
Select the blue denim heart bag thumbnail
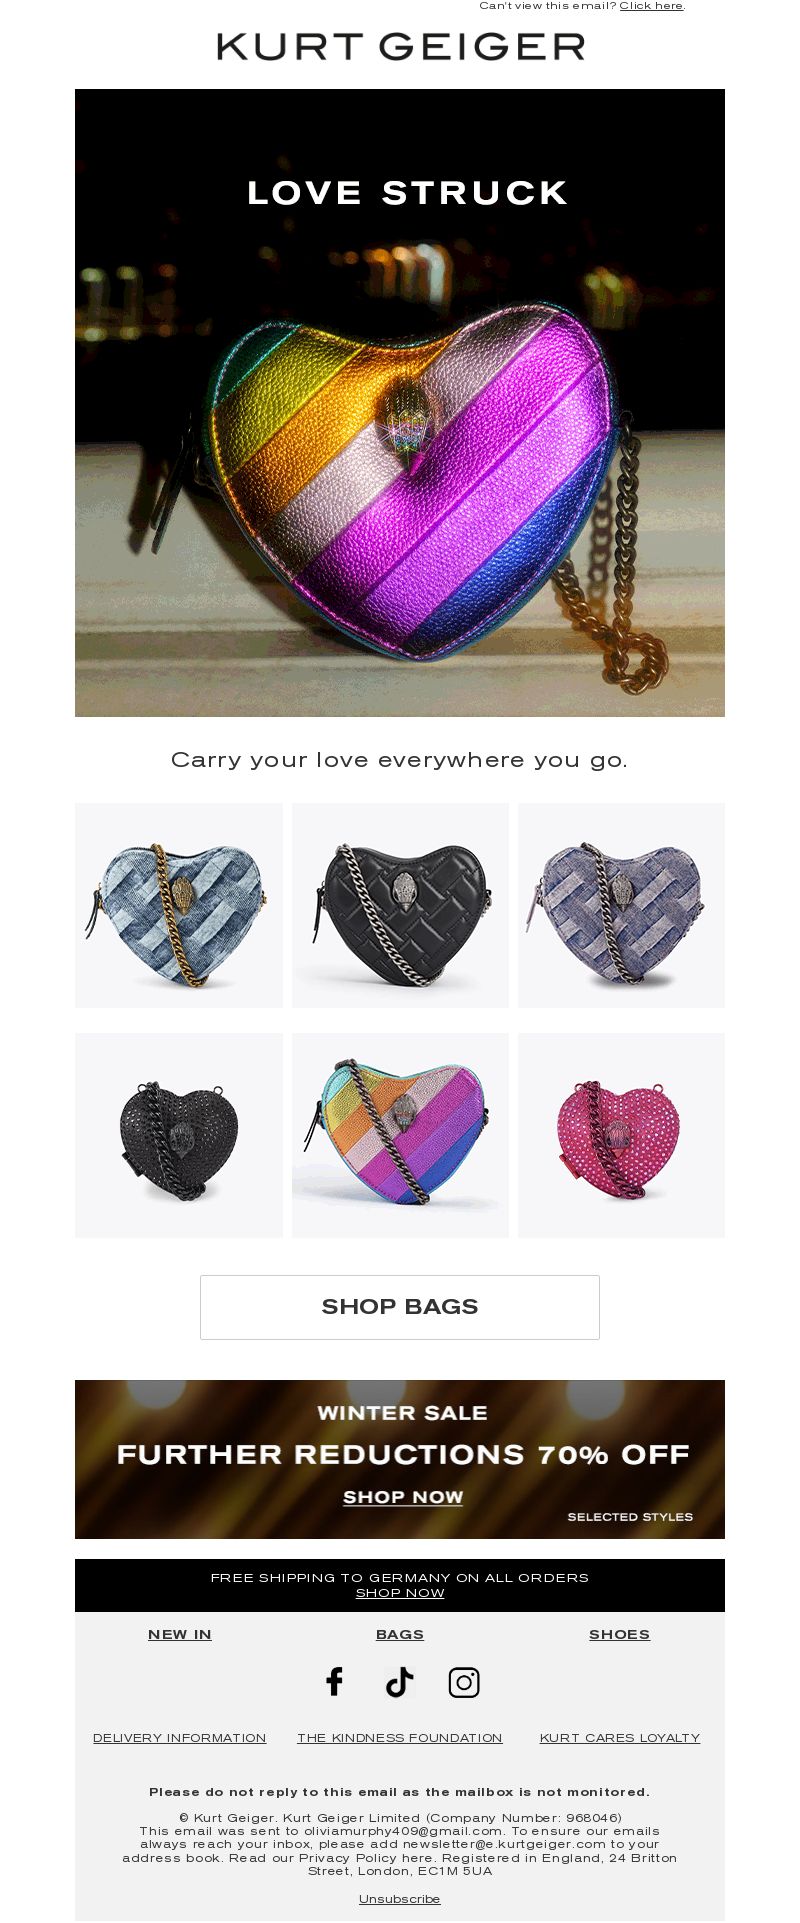point(179,905)
